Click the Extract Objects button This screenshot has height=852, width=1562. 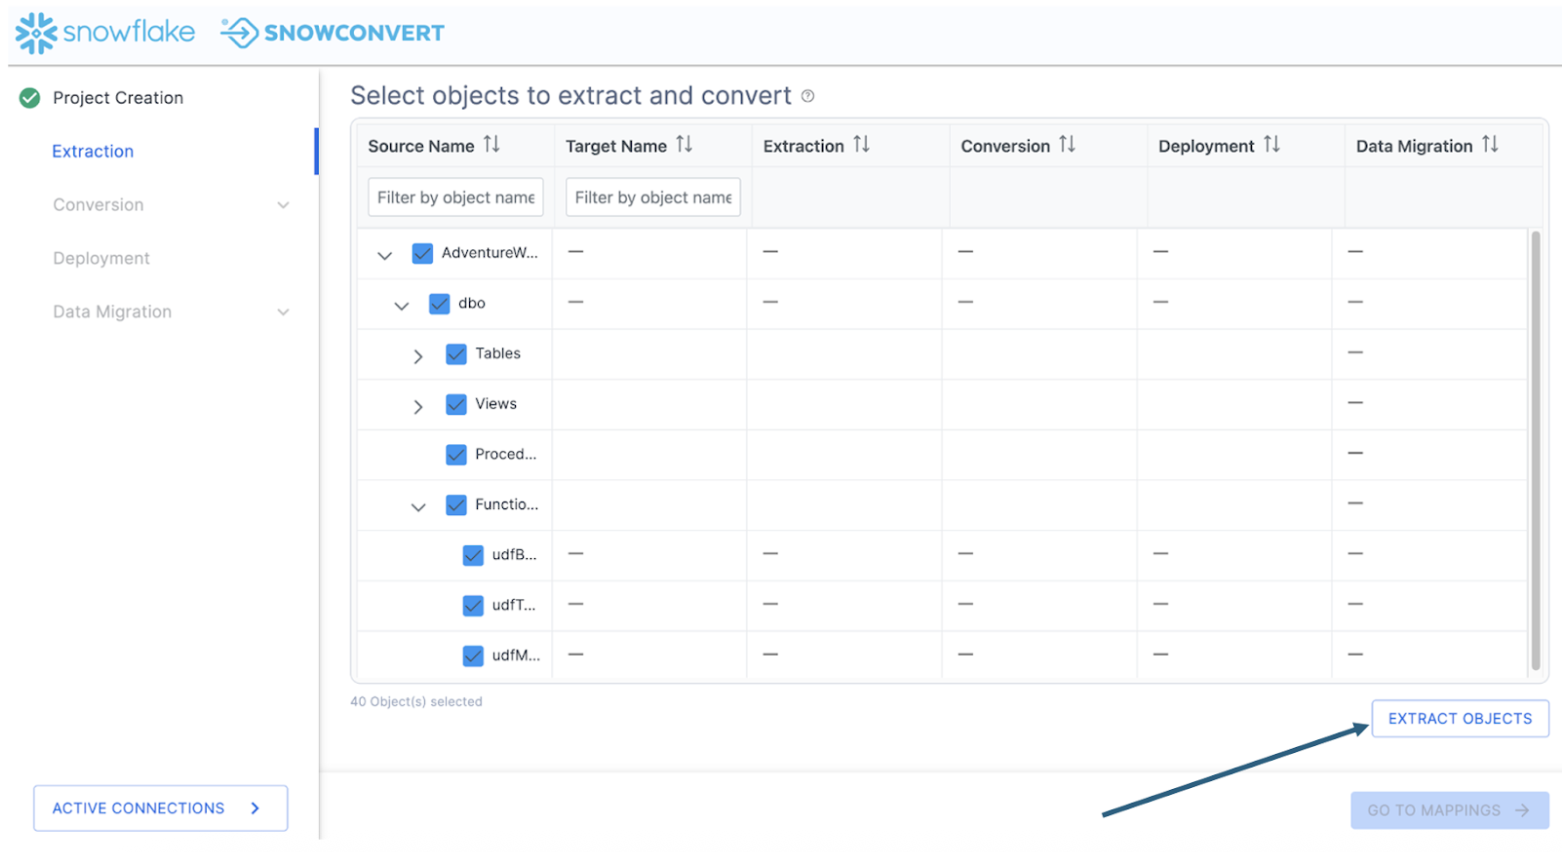click(1459, 718)
